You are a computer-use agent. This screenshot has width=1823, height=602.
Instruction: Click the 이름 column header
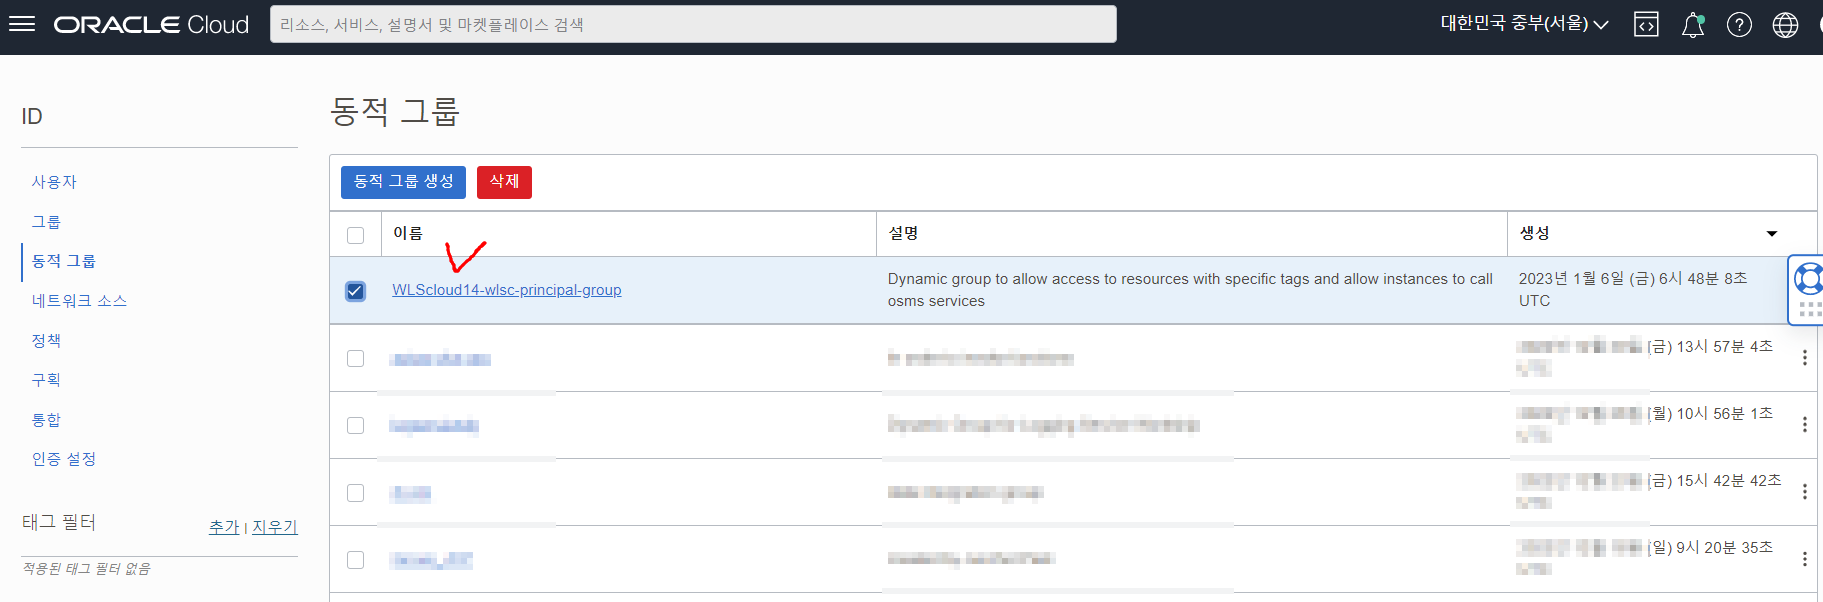pyautogui.click(x=408, y=233)
